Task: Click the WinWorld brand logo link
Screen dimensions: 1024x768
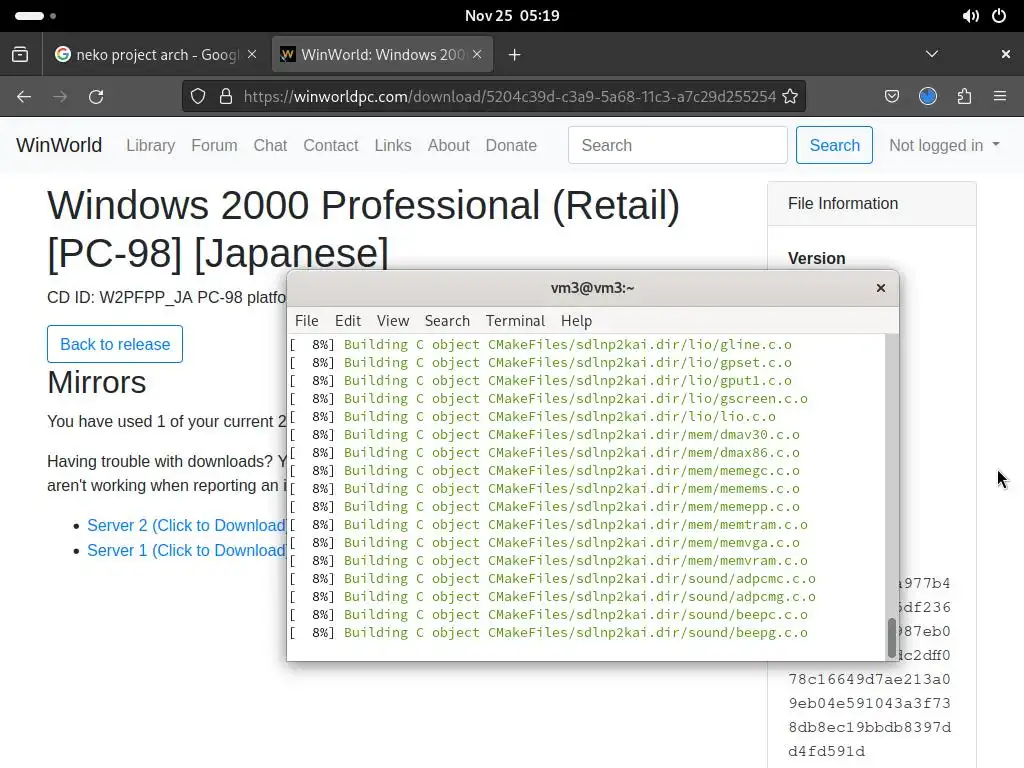Action: pyautogui.click(x=59, y=145)
